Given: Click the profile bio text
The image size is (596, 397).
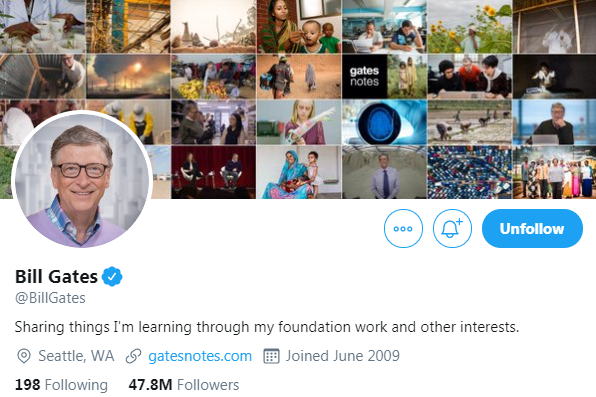Looking at the screenshot, I should coord(267,327).
